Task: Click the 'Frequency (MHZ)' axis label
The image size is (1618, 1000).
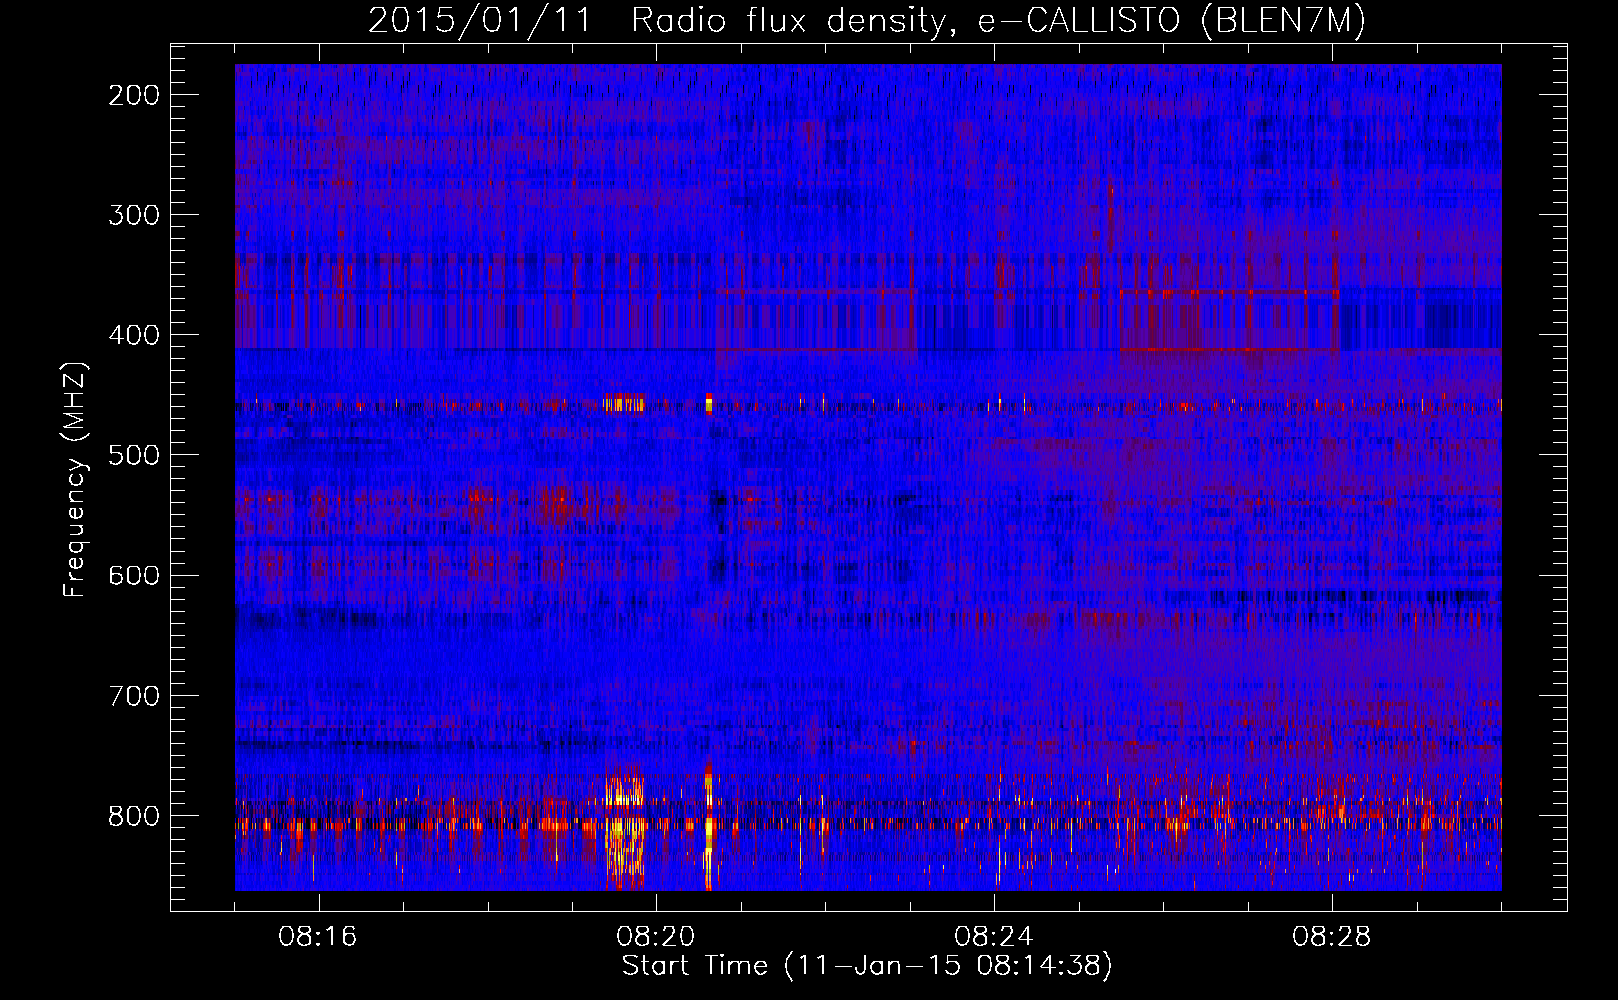Action: [75, 479]
